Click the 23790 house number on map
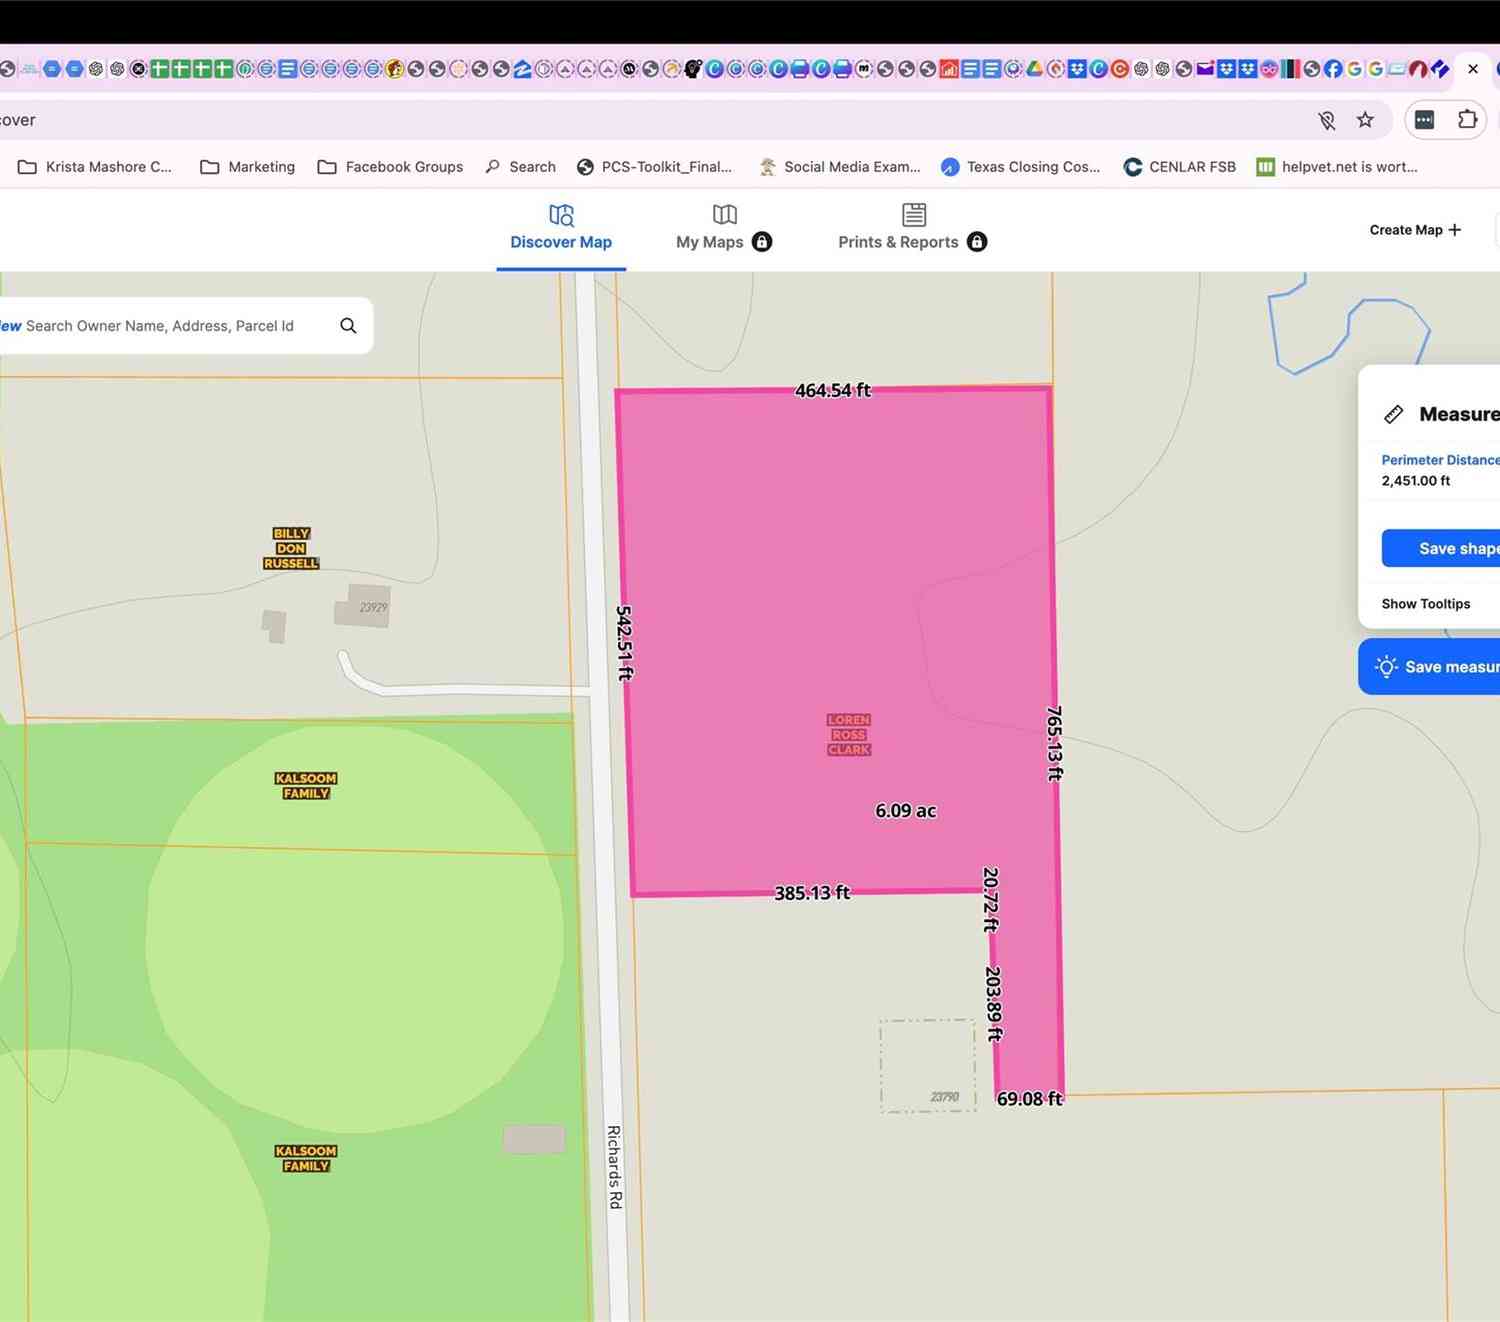The height and width of the screenshot is (1322, 1500). click(x=945, y=1097)
